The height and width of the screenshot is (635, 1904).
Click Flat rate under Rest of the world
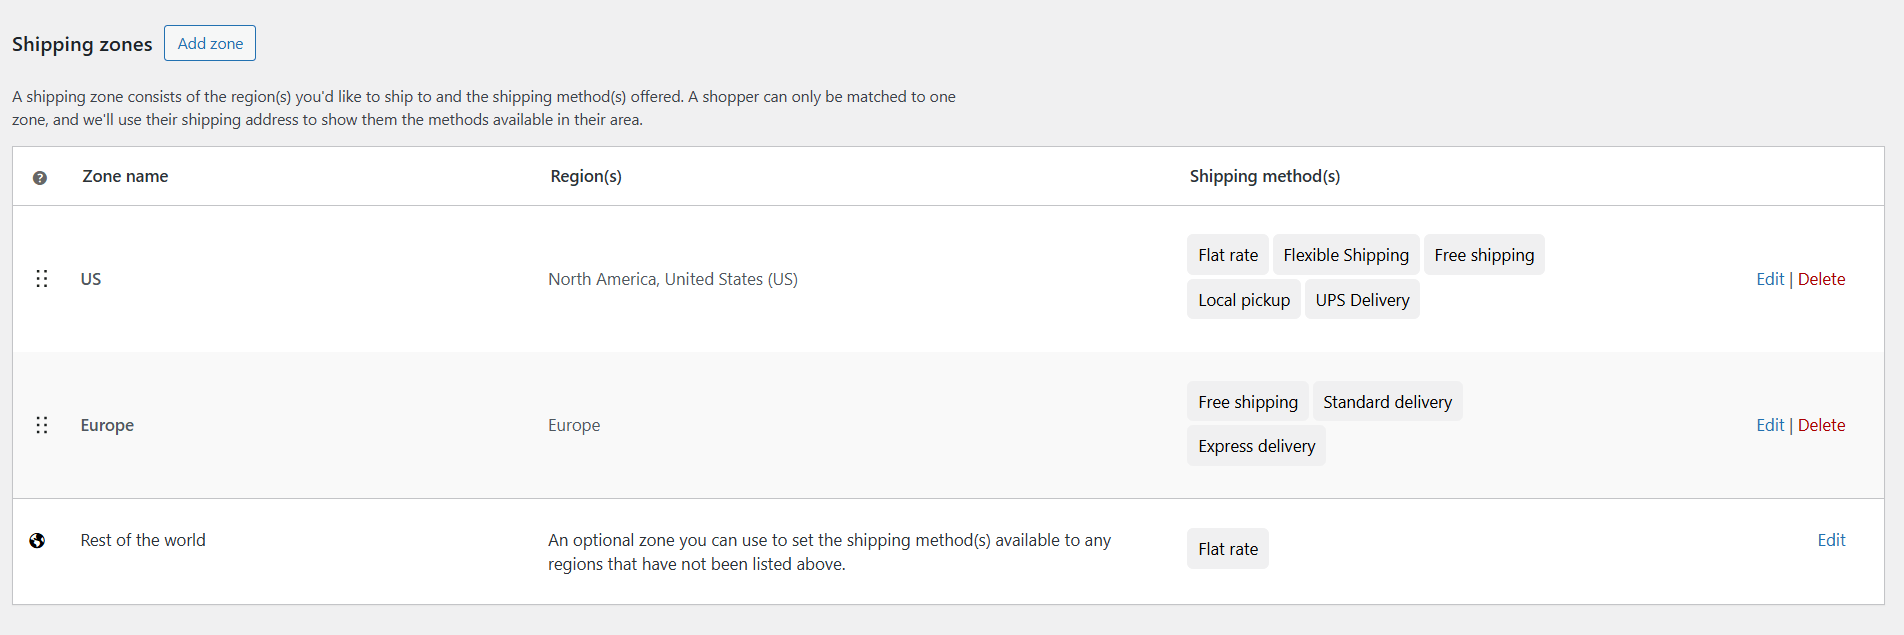(x=1227, y=548)
